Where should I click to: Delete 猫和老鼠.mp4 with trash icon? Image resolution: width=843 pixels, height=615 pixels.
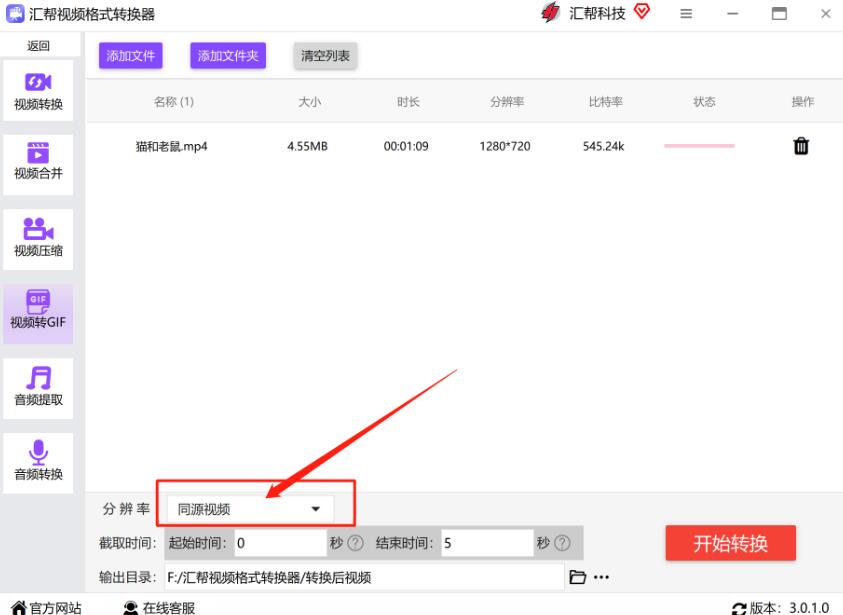801,146
